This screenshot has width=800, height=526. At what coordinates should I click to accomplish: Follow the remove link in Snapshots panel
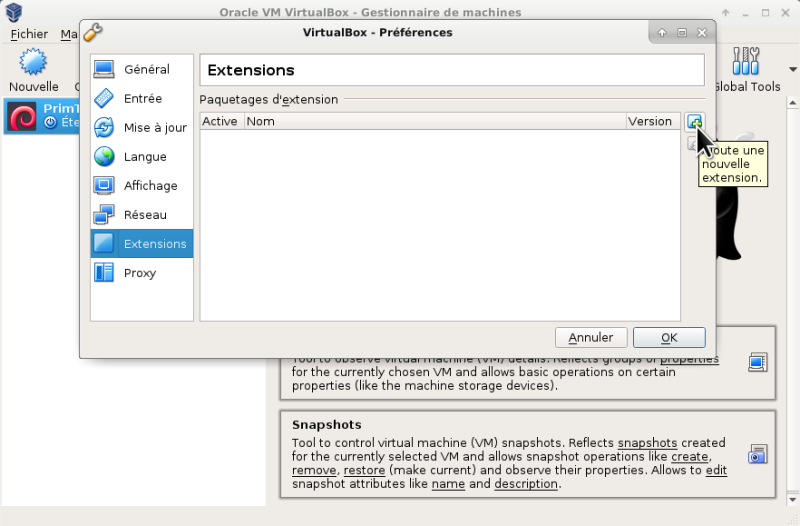point(314,470)
